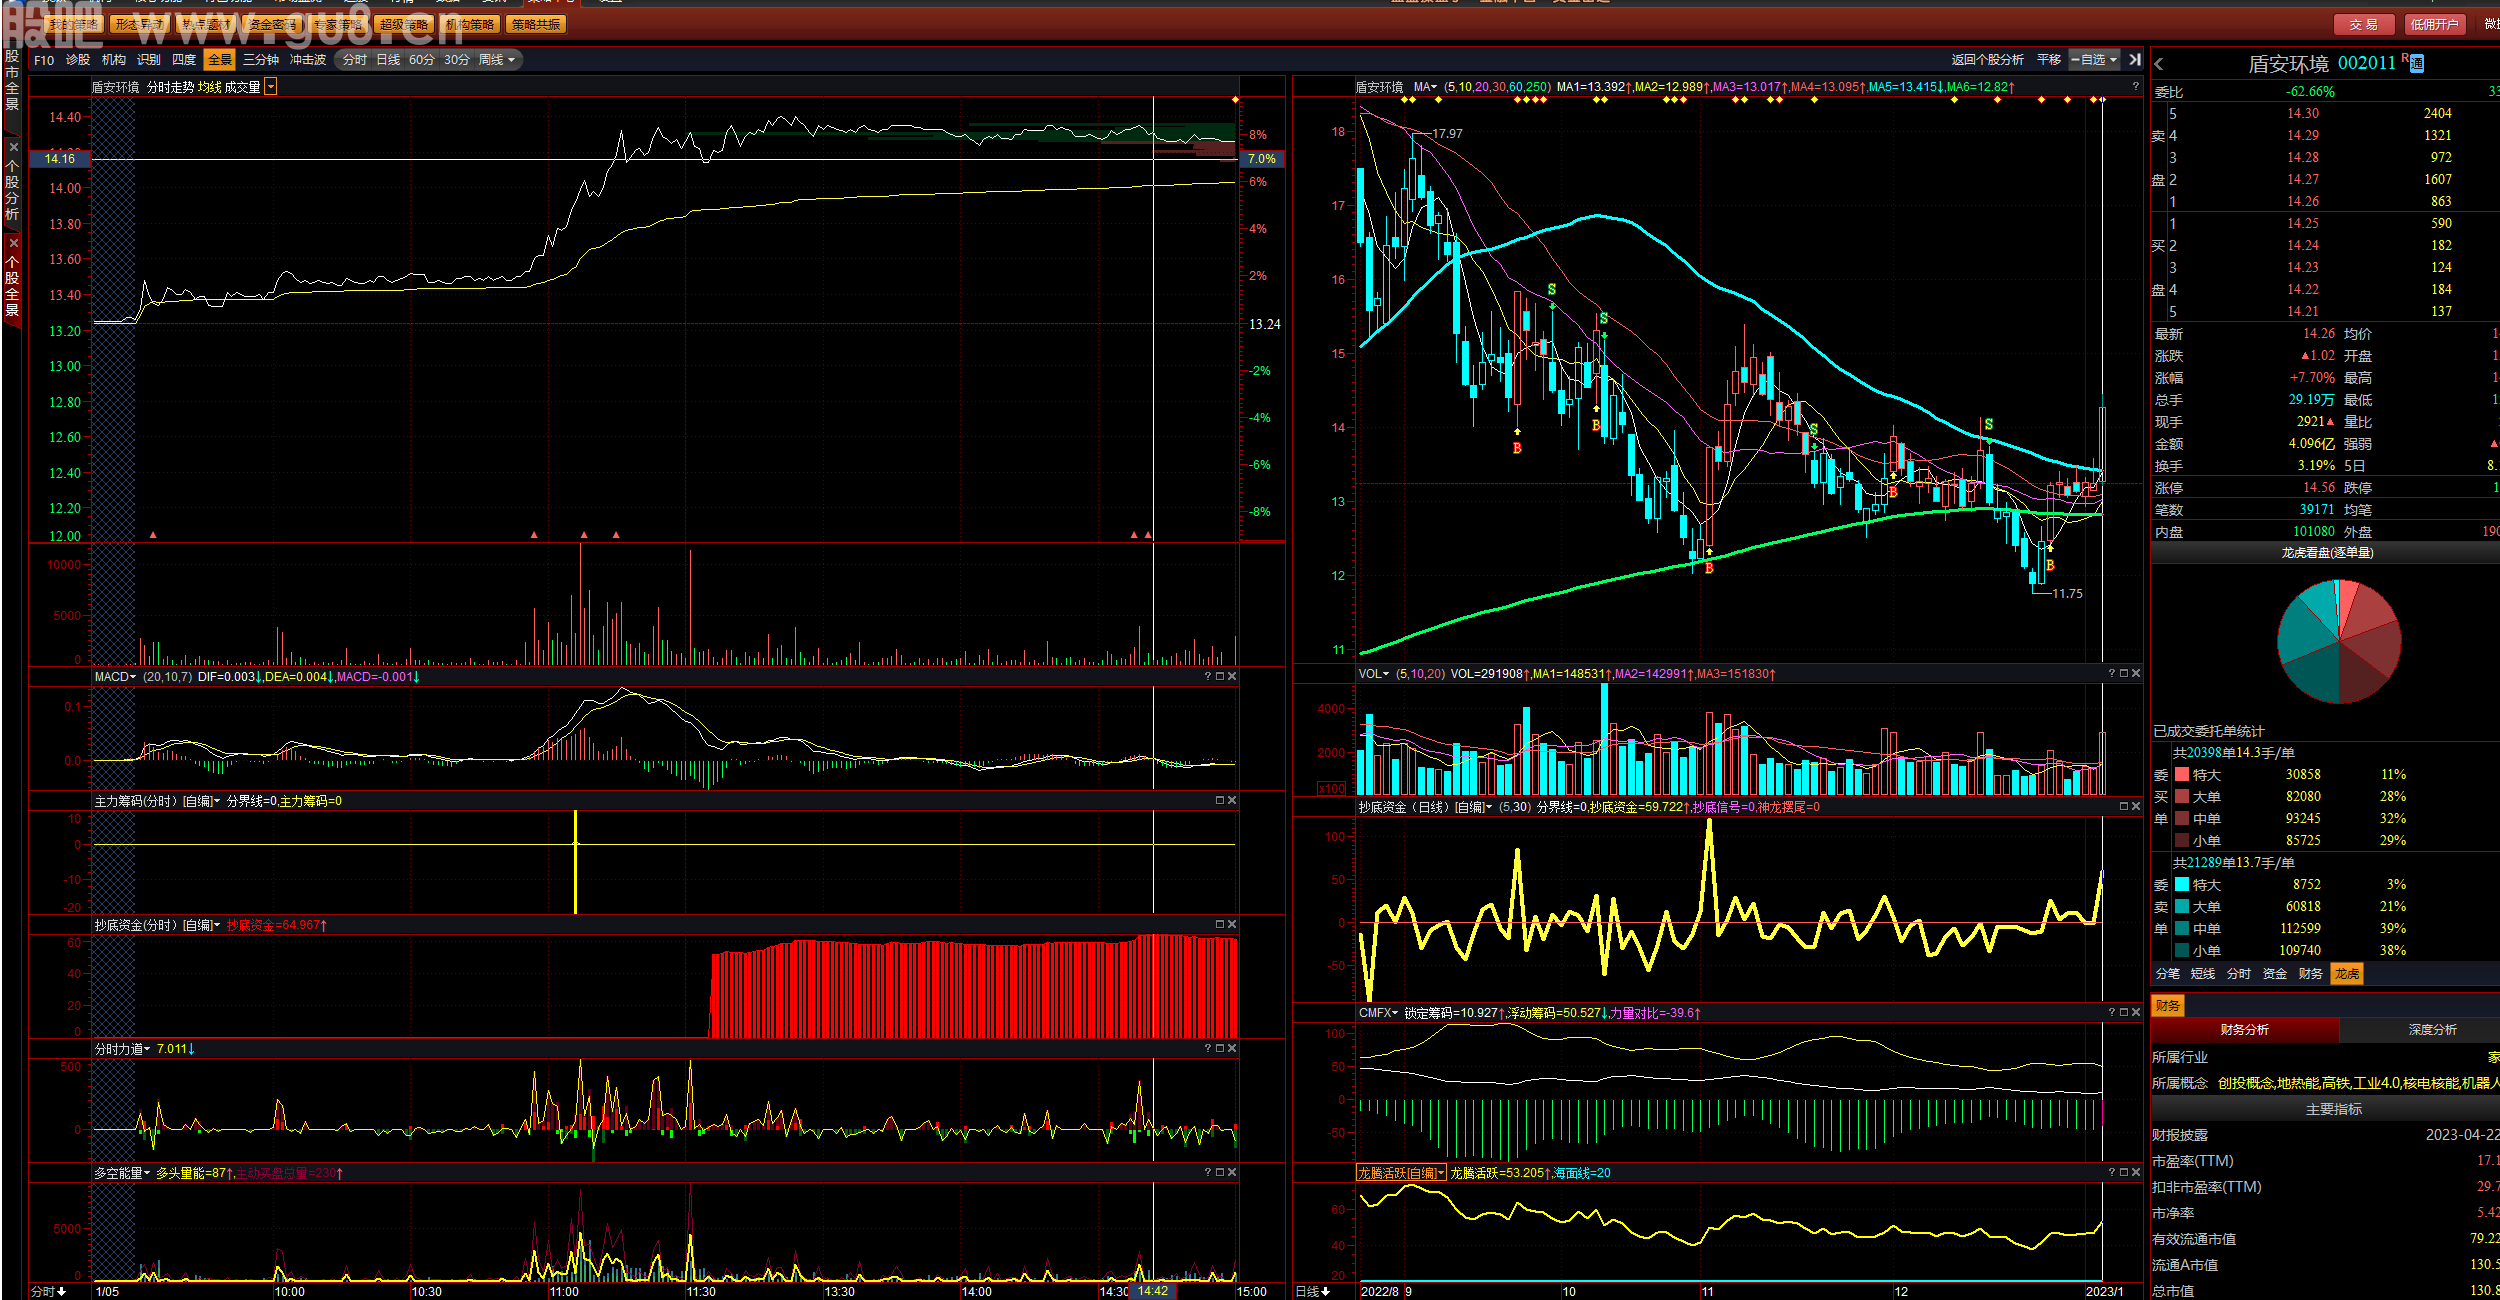Click 返回个股分析 link
The width and height of the screenshot is (2500, 1300).
(x=1987, y=60)
